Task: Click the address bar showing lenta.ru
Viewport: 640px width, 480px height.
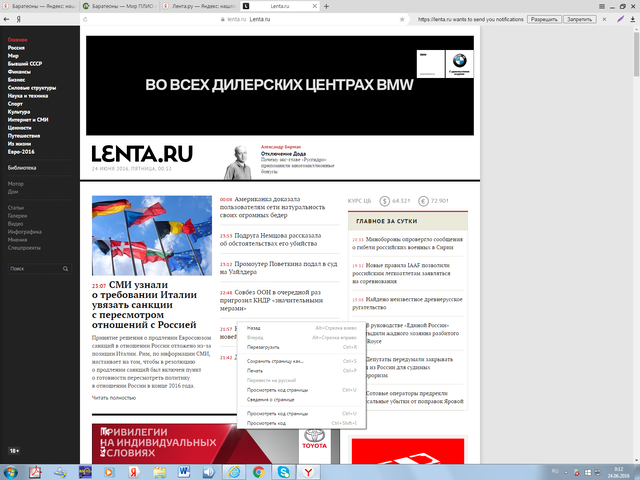Action: (245, 19)
